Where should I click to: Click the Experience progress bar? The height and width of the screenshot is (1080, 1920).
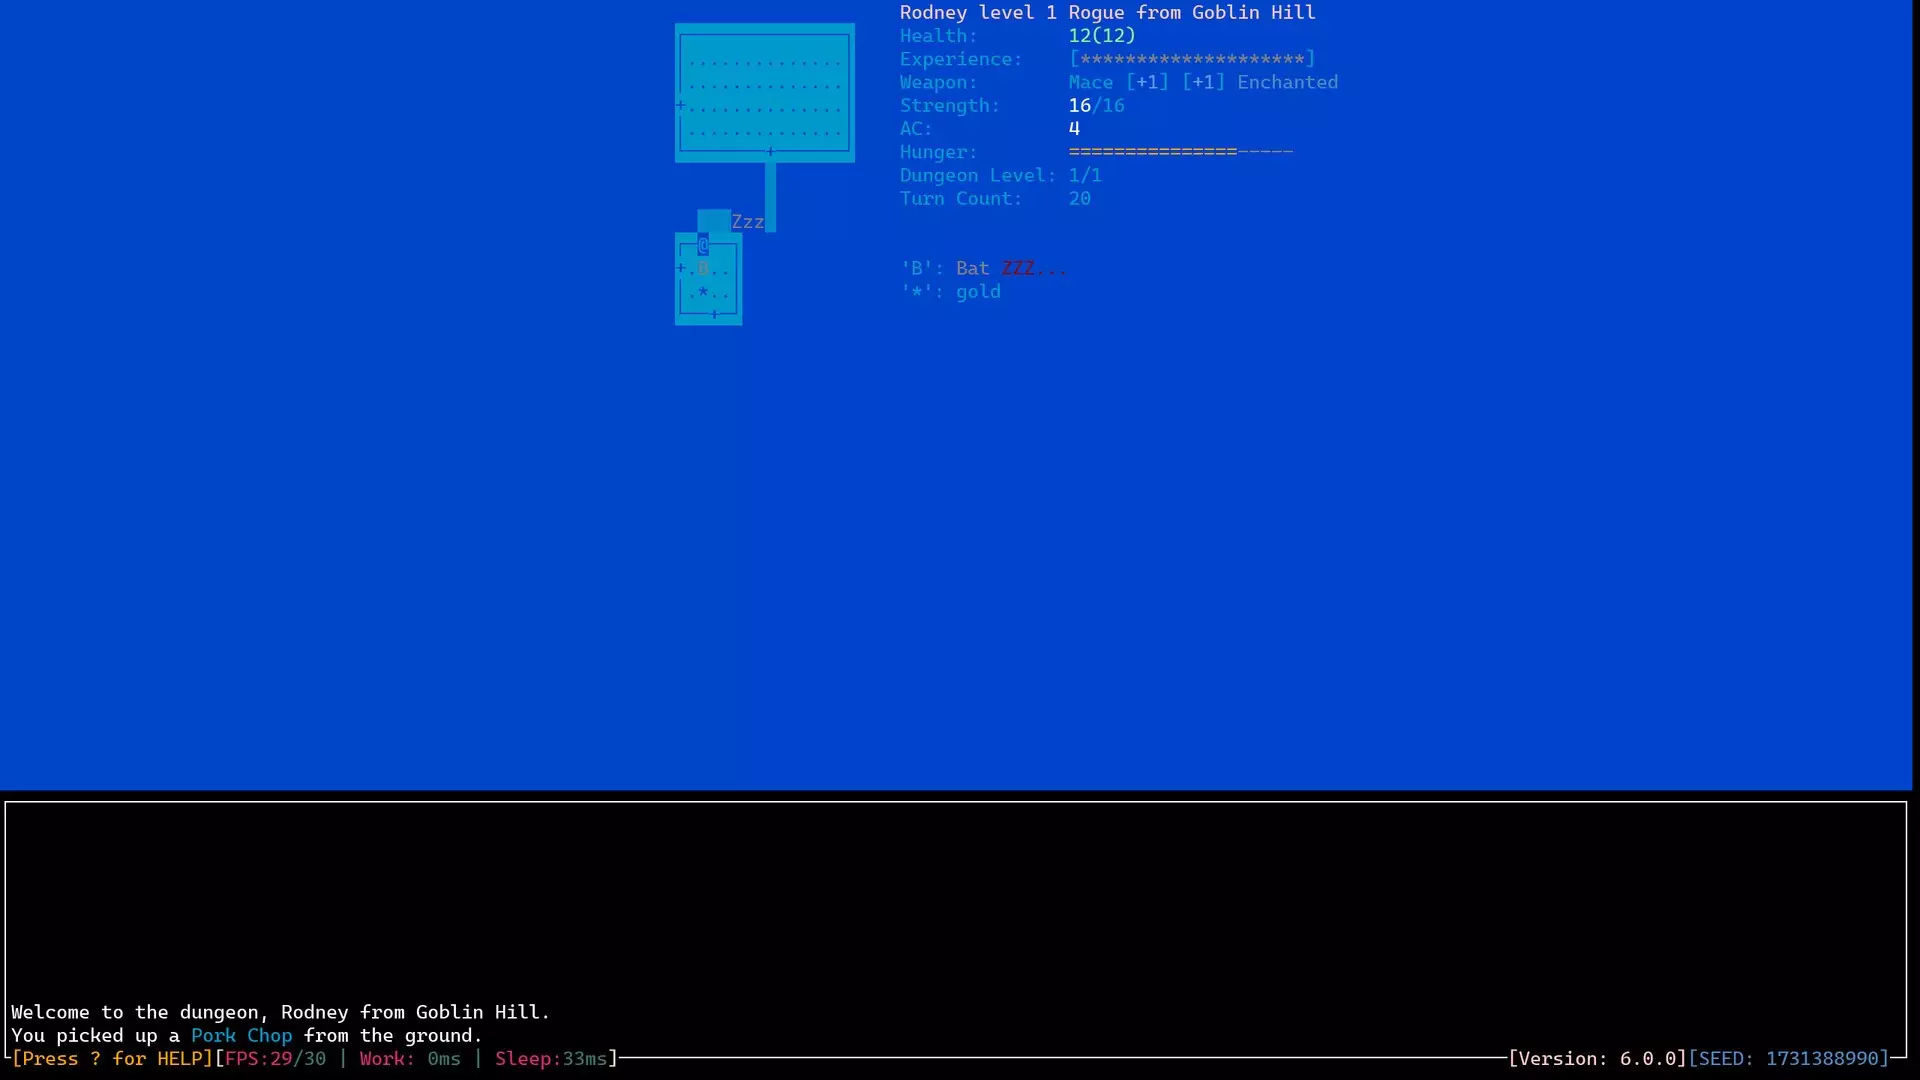point(1191,59)
